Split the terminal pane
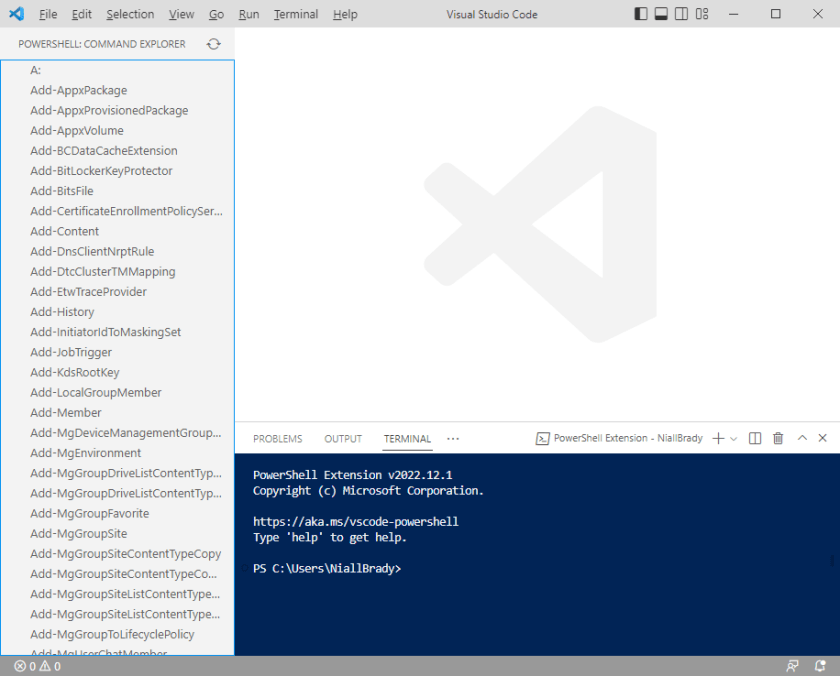840x676 pixels. coord(755,438)
